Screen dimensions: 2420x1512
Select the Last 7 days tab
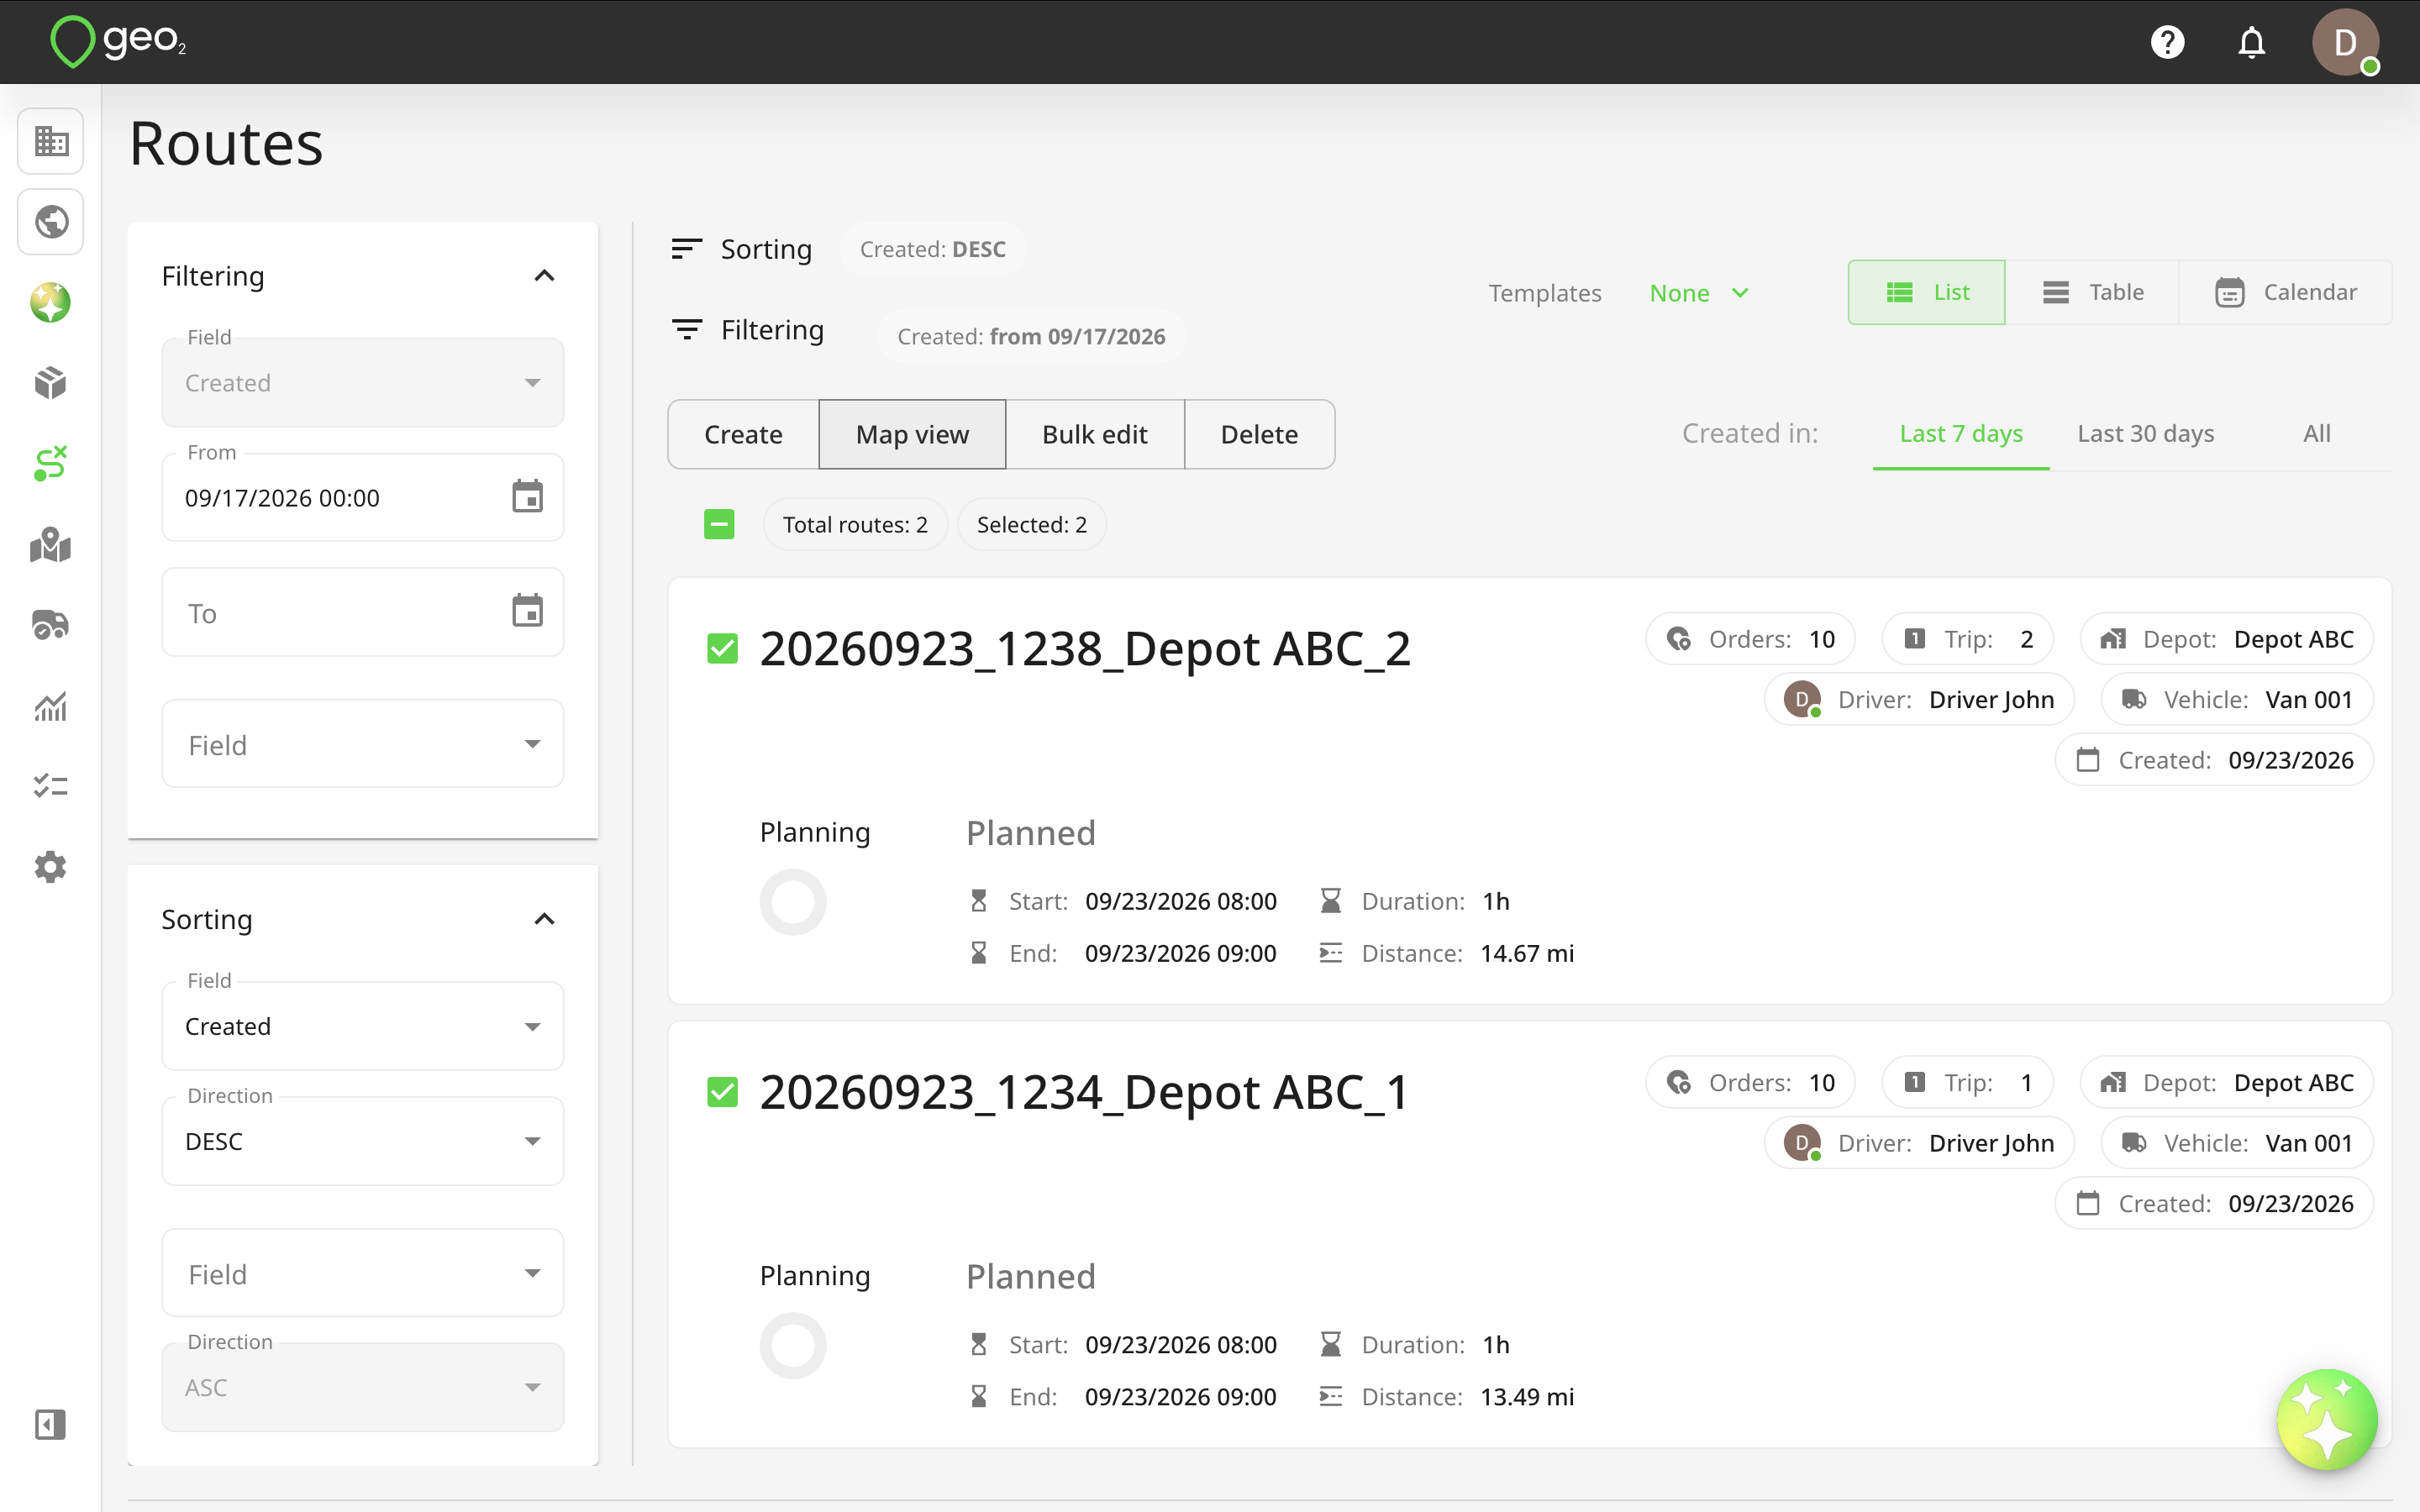1961,434
